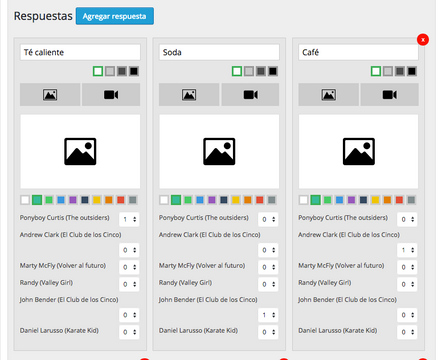This screenshot has height=360, width=442.
Task: Choose black shade for Té caliente
Action: [x=134, y=71]
